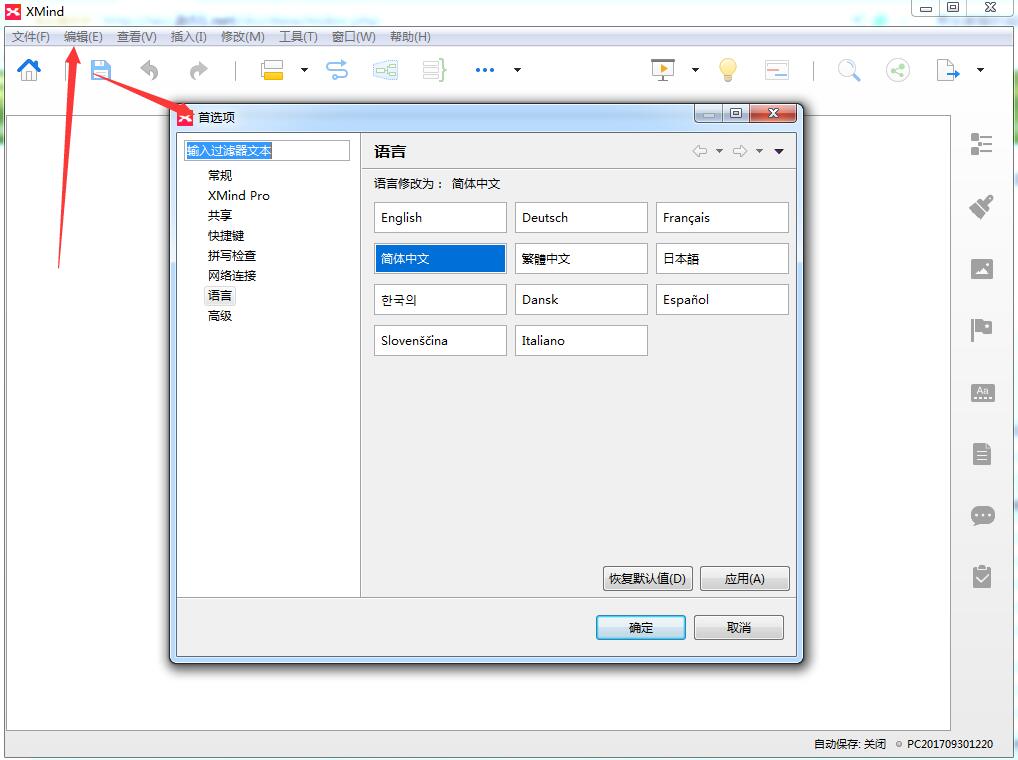Click 恢复默认值(D) button

point(647,578)
